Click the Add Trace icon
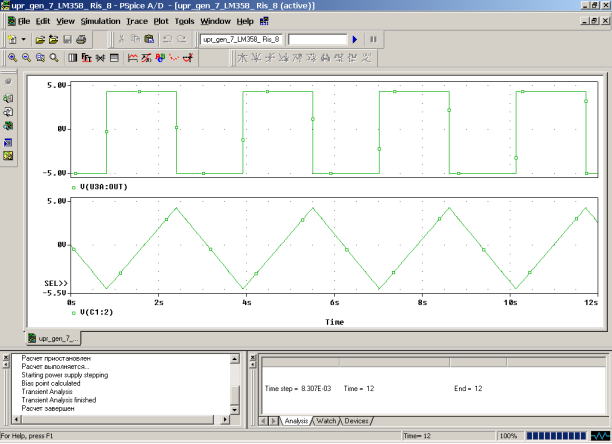Screen dimensions: 612x444 point(133,58)
